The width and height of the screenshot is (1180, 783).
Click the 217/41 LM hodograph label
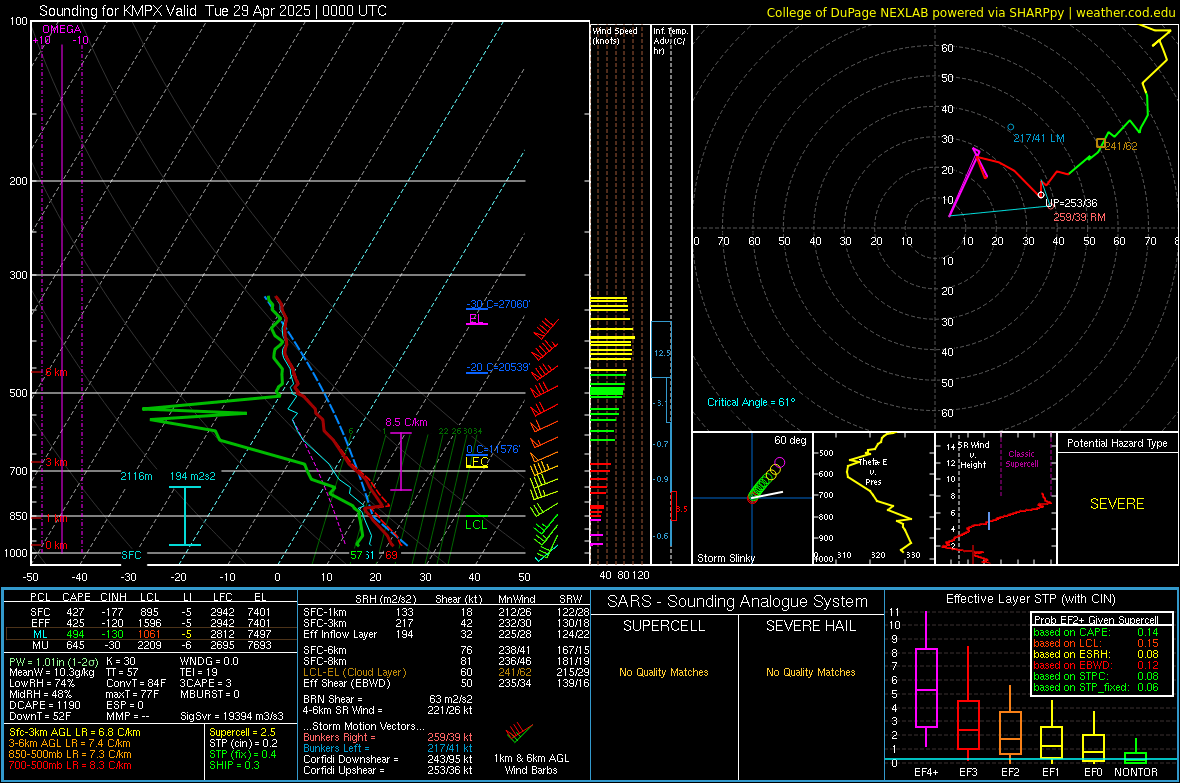pyautogui.click(x=1039, y=139)
